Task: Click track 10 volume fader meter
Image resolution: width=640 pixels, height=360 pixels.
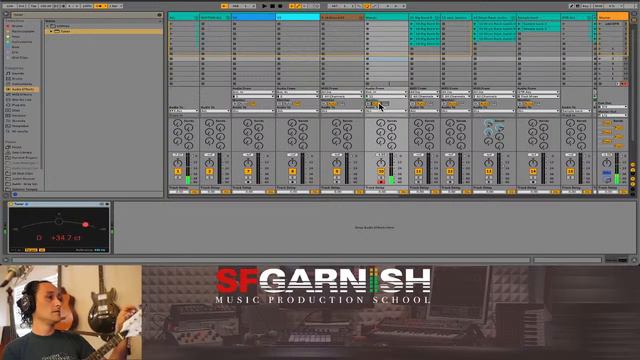Action: coord(391,169)
